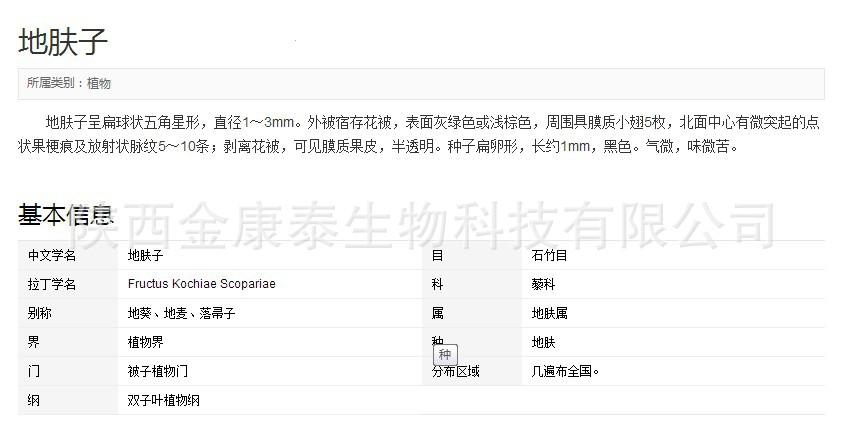Viewport: 844px width, 432px height.
Task: Select the 石竹目 value
Action: (x=549, y=256)
